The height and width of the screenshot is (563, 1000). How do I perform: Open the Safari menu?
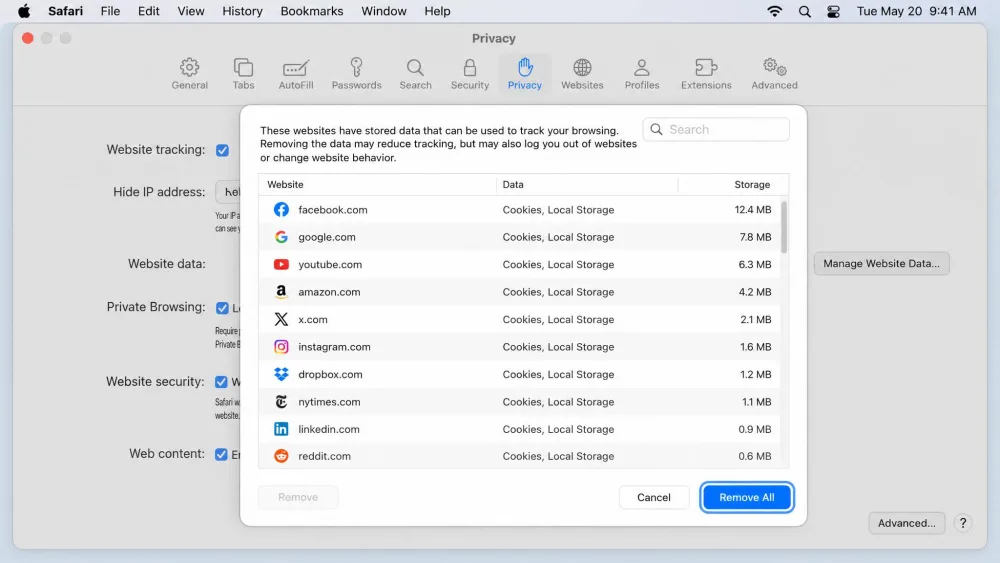tap(66, 11)
